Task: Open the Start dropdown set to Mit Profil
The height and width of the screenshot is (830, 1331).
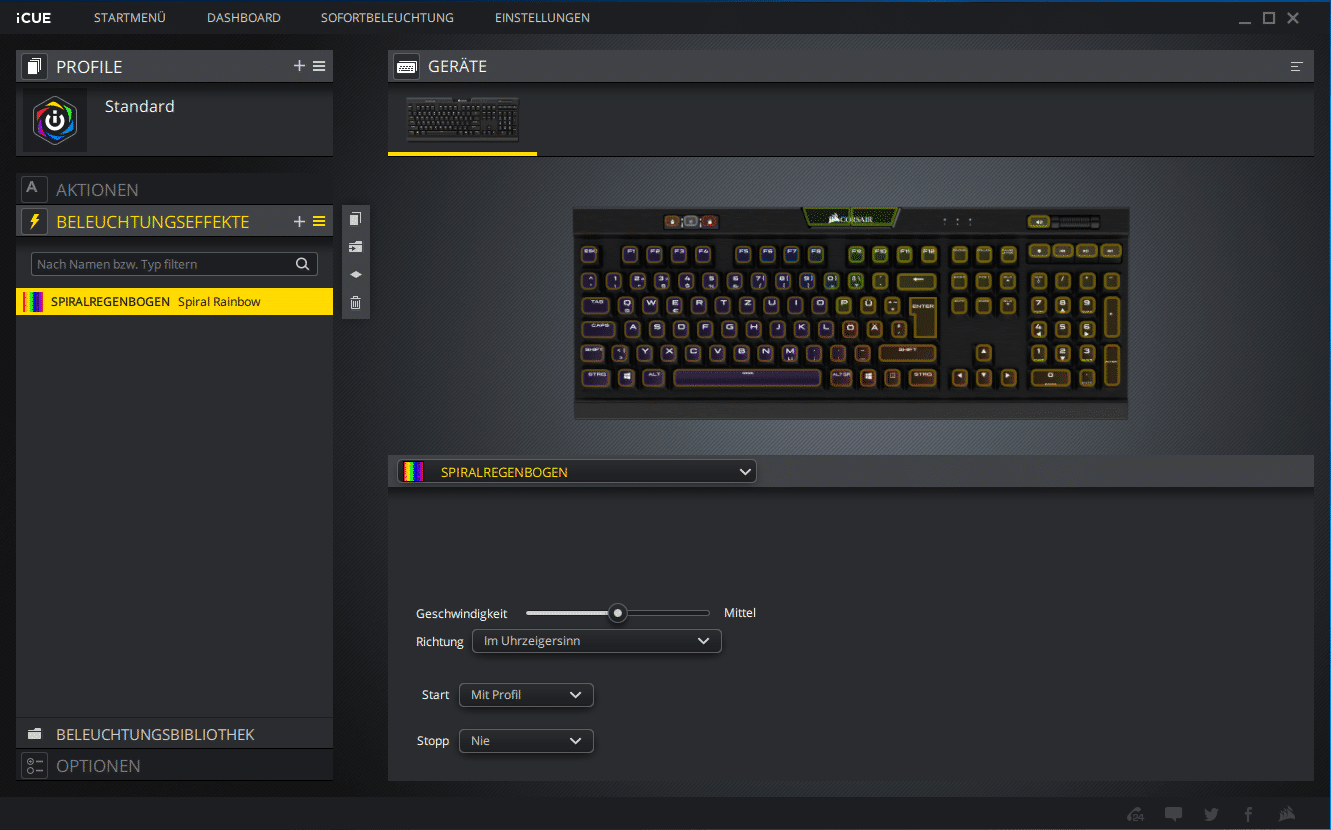Action: point(525,695)
